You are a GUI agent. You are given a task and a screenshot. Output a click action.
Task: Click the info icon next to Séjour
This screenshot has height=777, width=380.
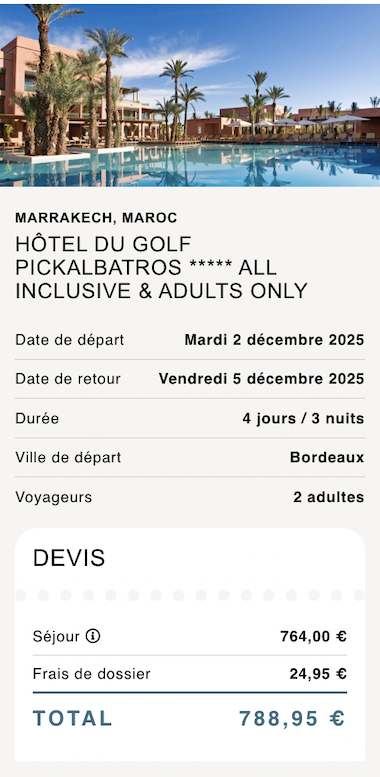[93, 636]
